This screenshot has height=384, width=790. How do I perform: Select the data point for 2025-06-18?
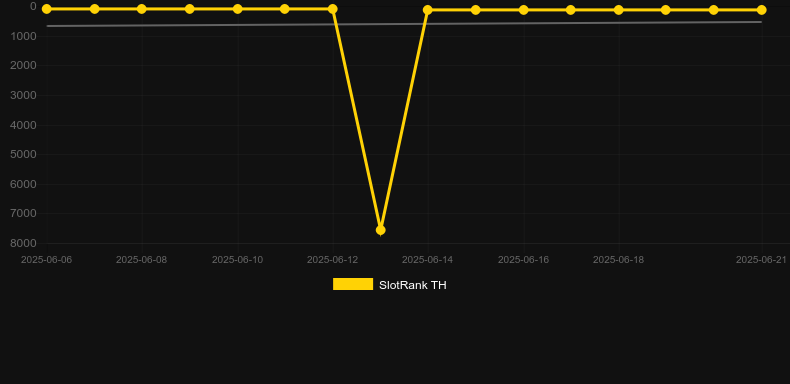tap(619, 10)
